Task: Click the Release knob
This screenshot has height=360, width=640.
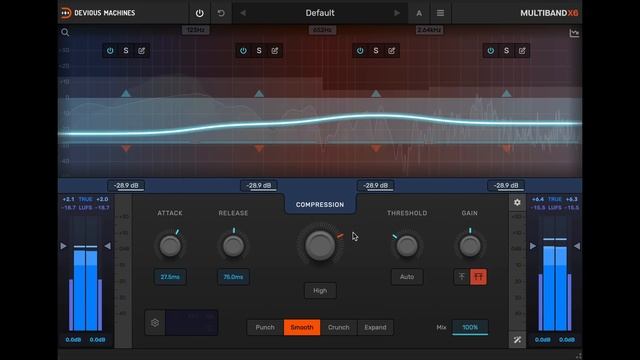Action: pos(233,246)
